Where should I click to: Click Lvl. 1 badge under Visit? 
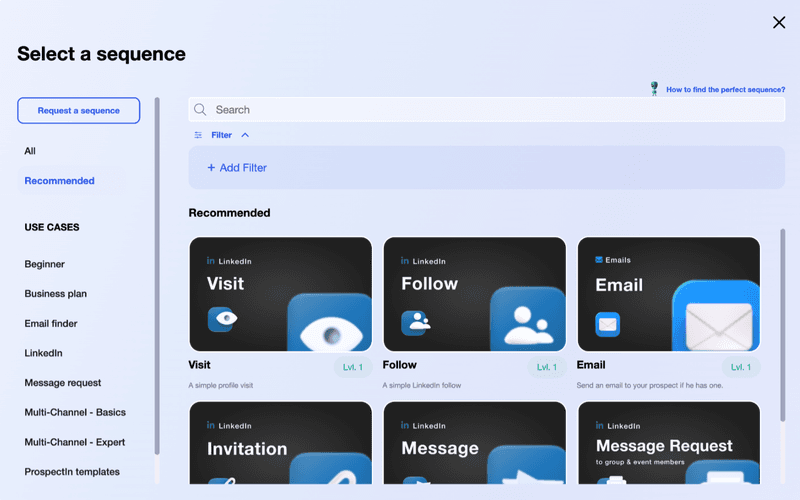(x=353, y=367)
